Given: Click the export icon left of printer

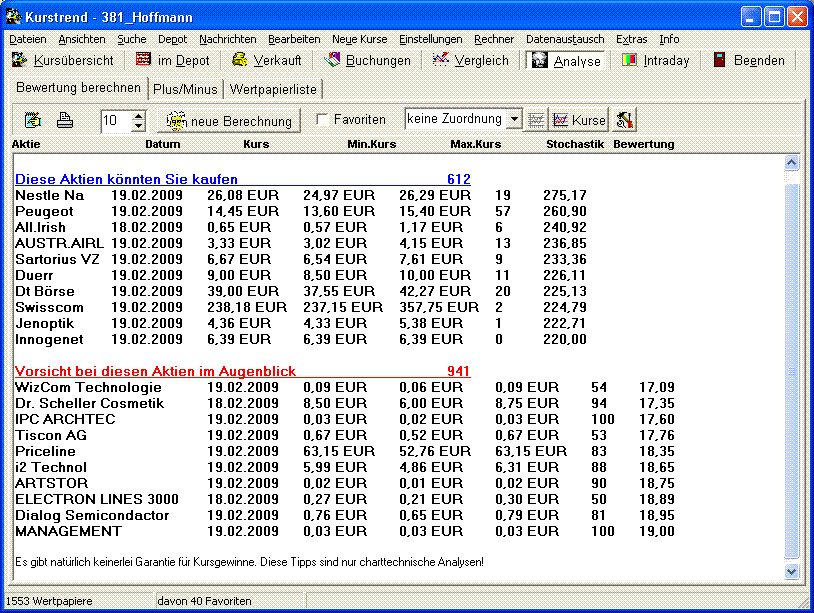Looking at the screenshot, I should (33, 120).
